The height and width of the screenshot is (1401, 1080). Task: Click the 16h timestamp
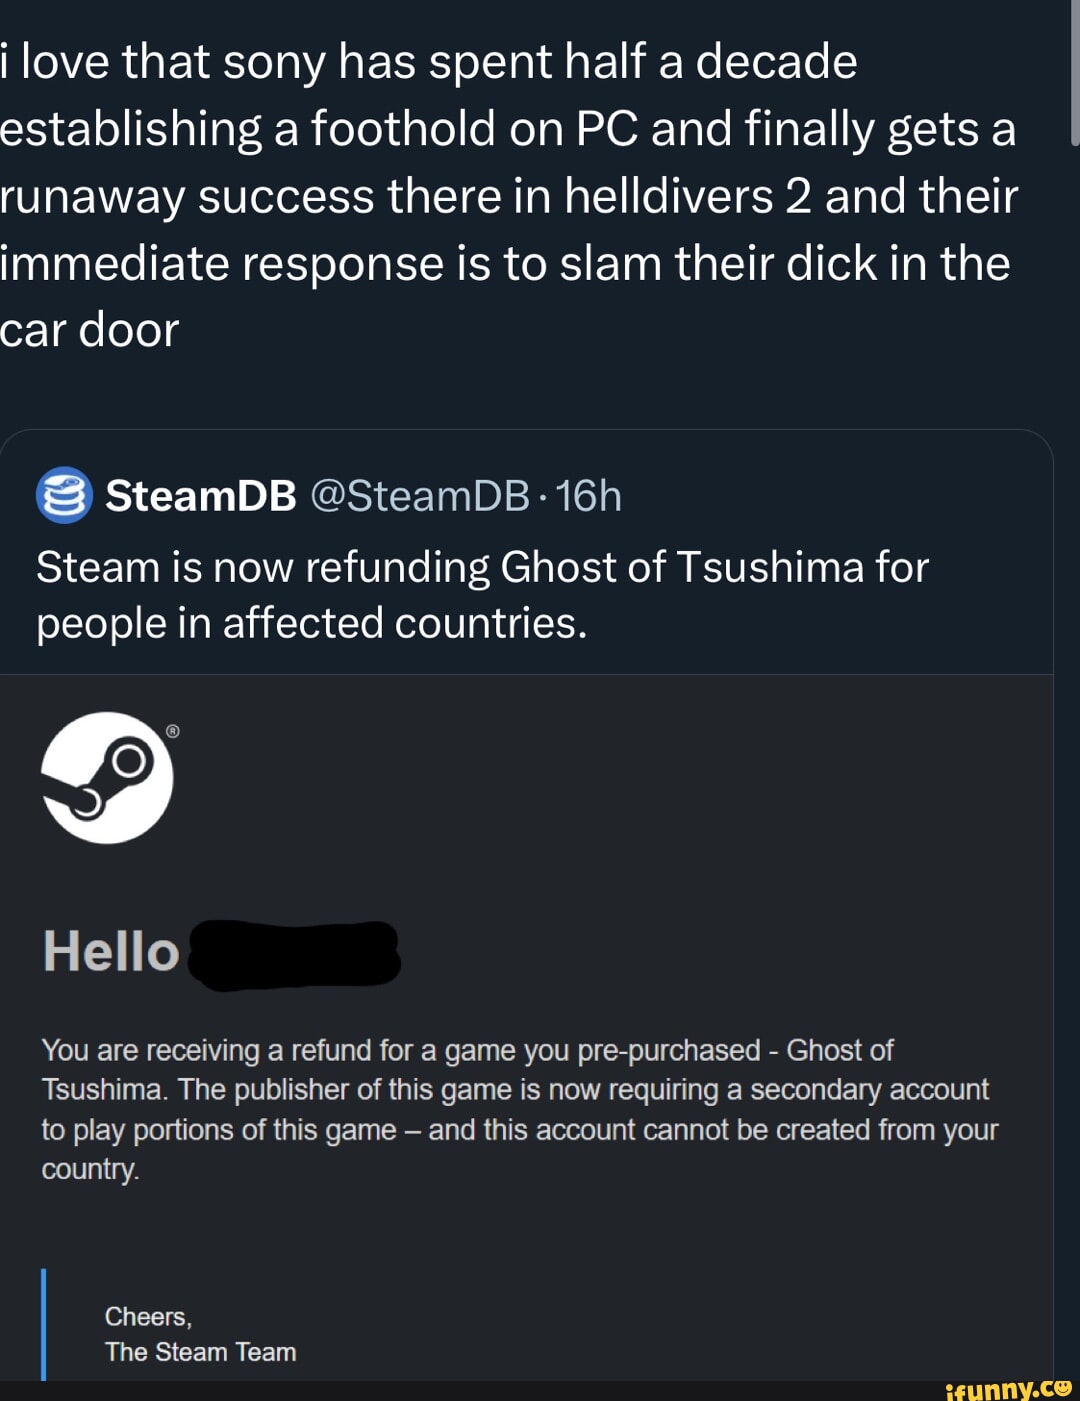pyautogui.click(x=589, y=495)
